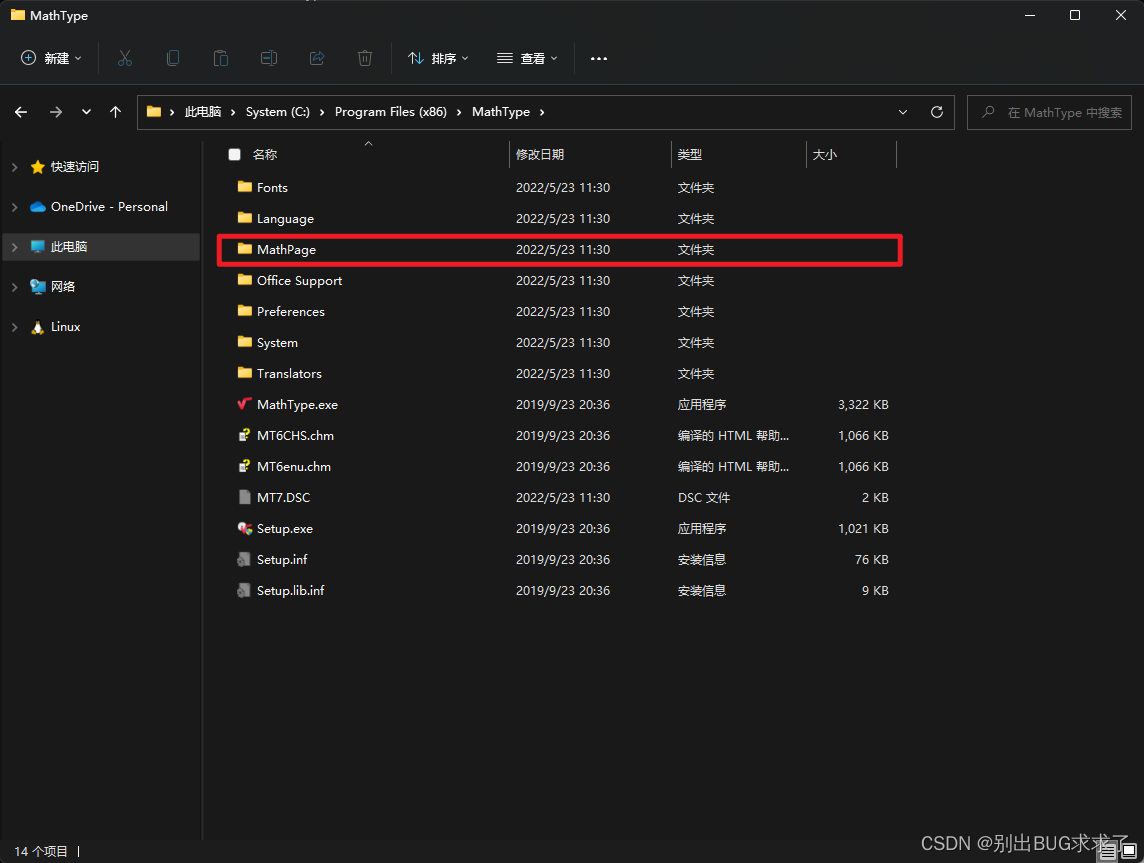
Task: Go up one folder level arrow
Action: (x=115, y=112)
